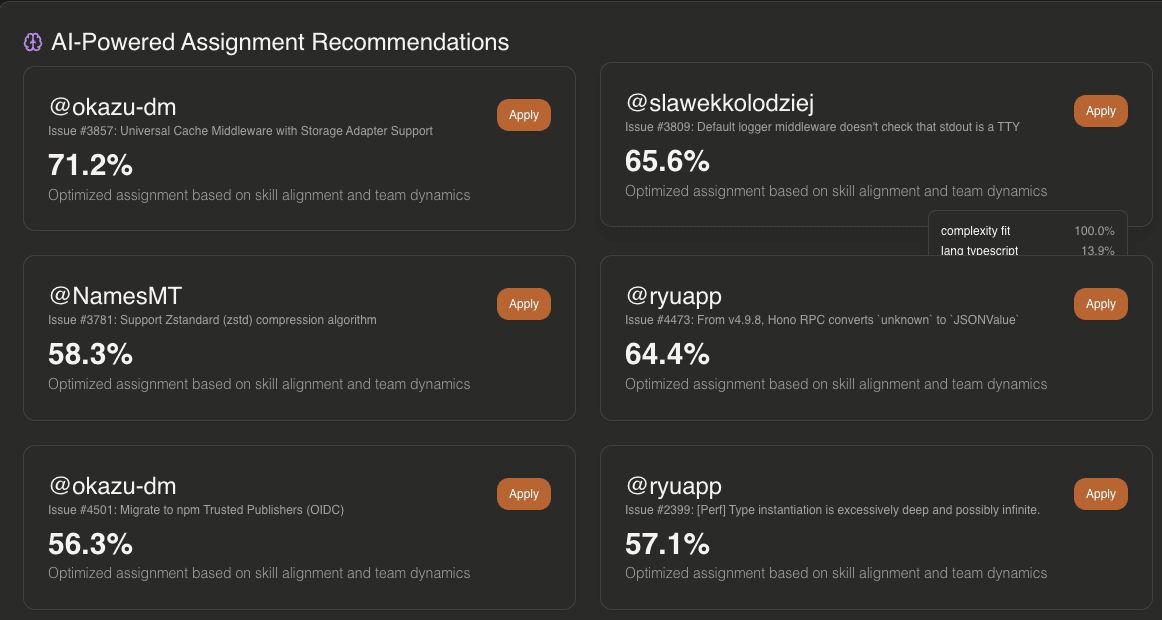Click the 65.6% match score
This screenshot has width=1162, height=620.
(x=667, y=160)
